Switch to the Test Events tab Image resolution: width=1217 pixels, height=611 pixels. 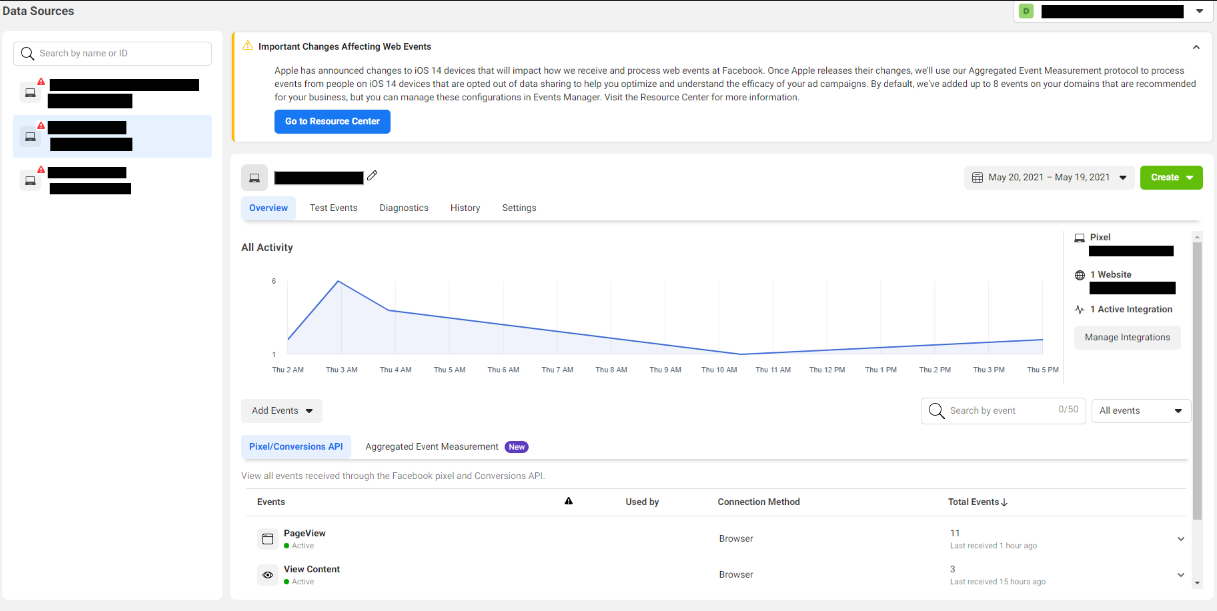tap(333, 208)
